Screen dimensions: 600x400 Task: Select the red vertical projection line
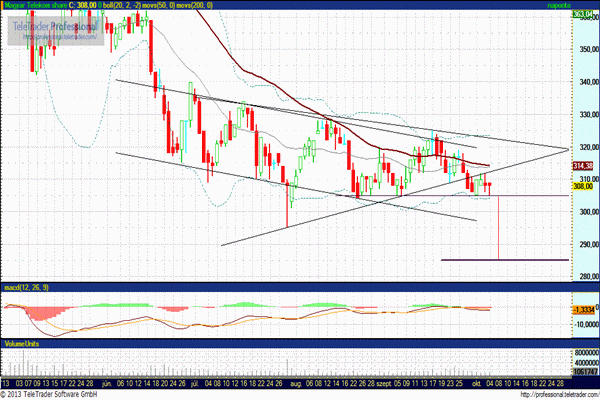click(x=498, y=228)
